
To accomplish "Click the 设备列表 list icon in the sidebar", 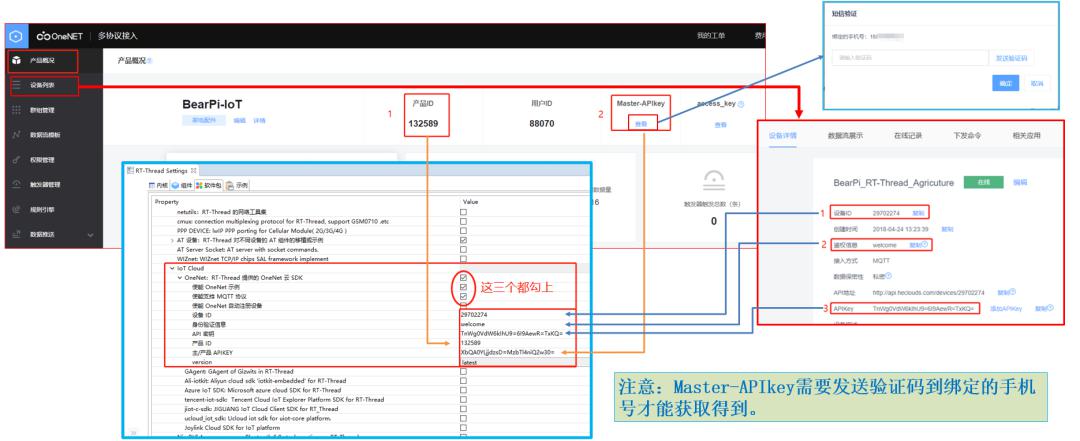I will click(17, 85).
